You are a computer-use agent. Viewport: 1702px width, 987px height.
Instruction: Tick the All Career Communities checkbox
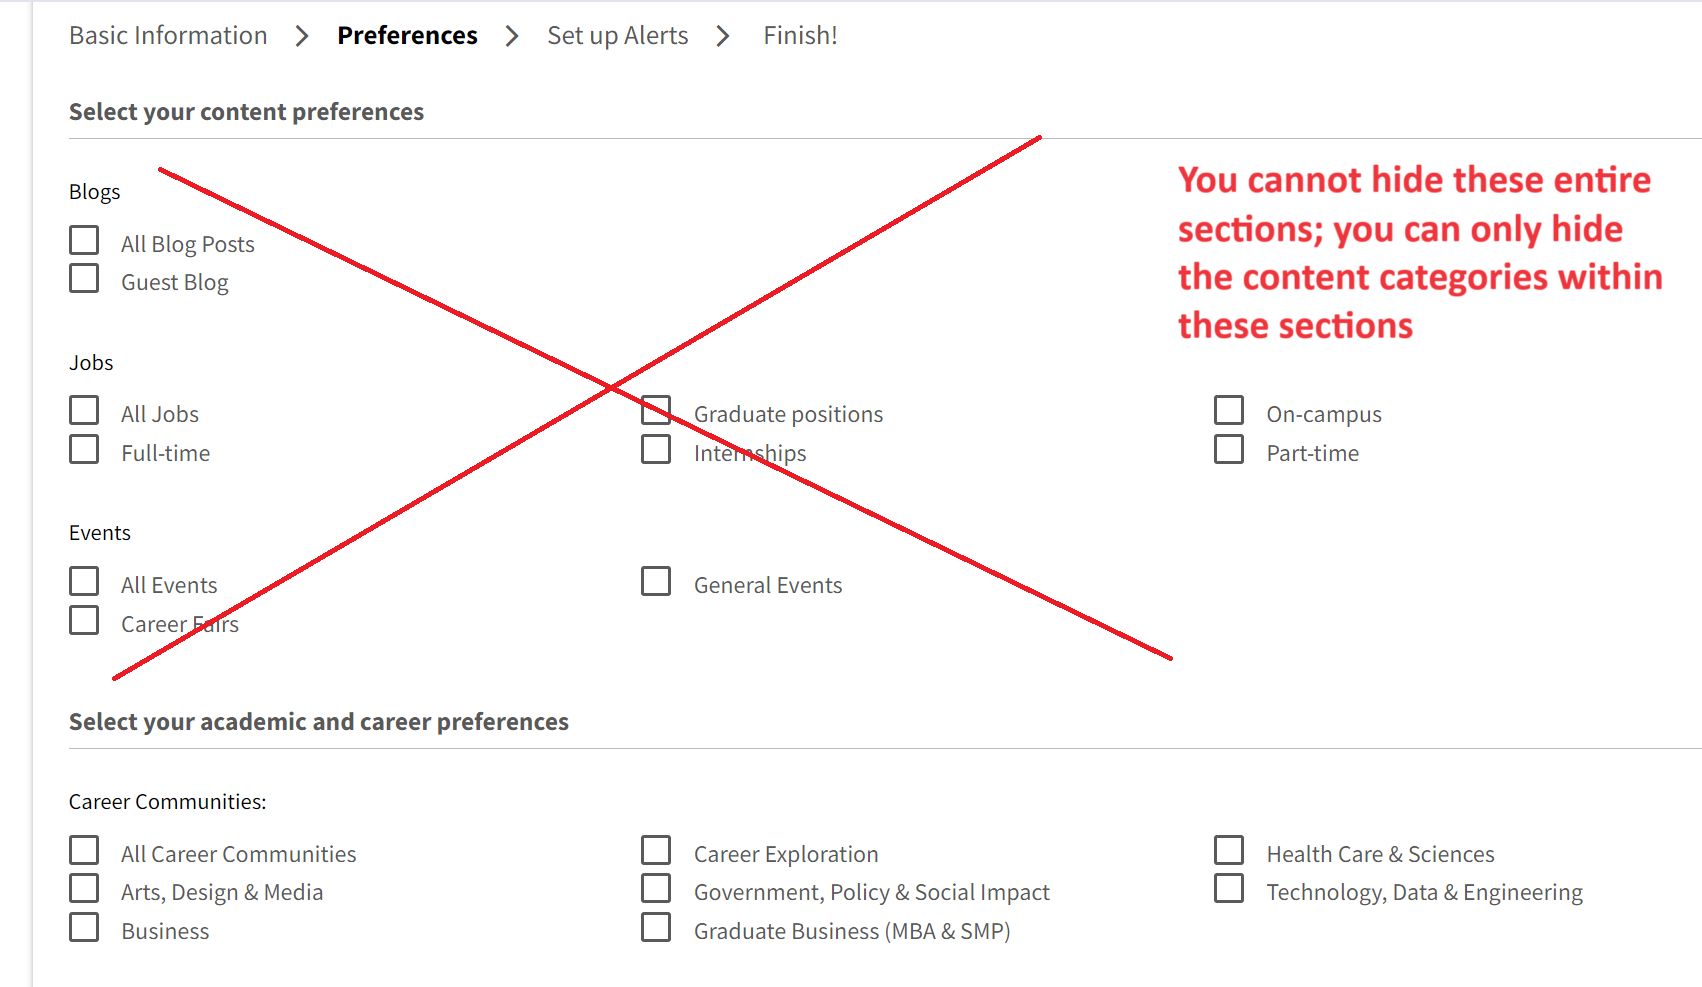point(84,851)
